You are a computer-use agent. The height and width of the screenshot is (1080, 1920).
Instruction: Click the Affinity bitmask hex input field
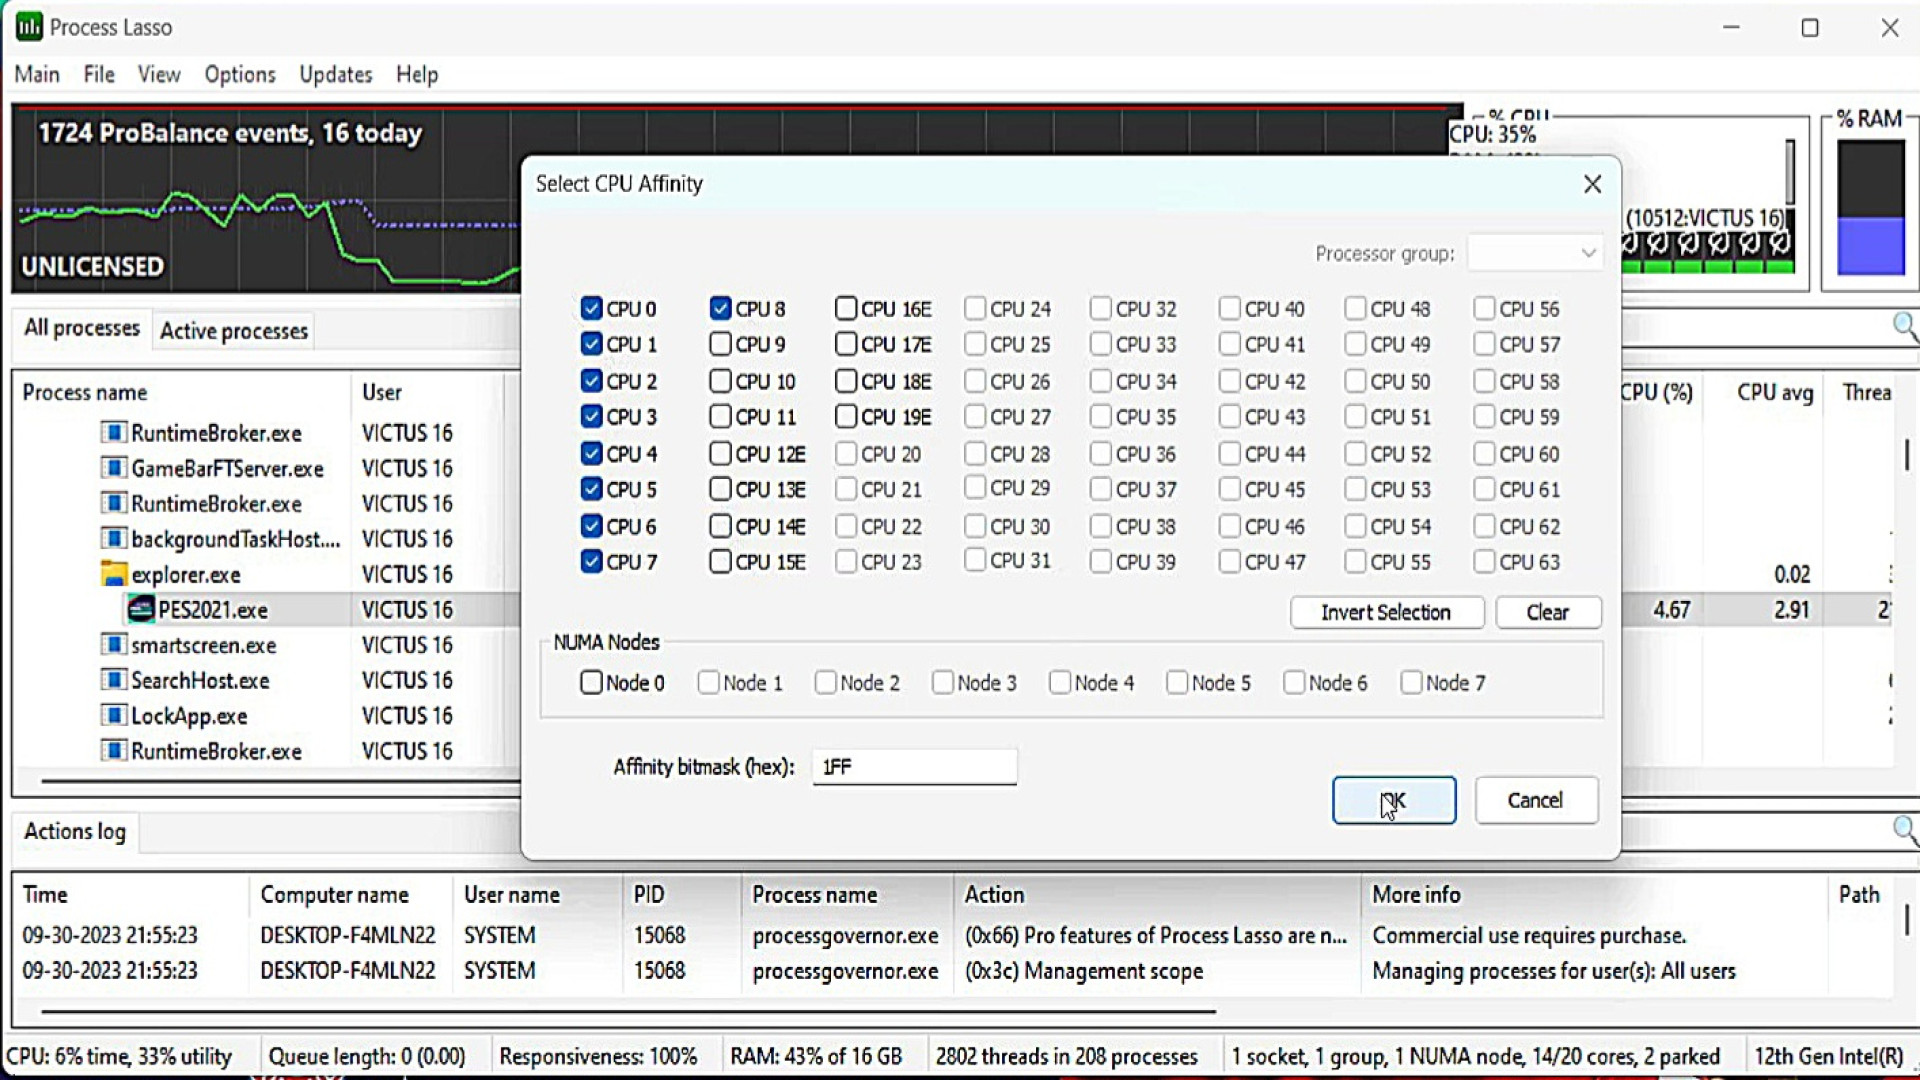click(914, 766)
